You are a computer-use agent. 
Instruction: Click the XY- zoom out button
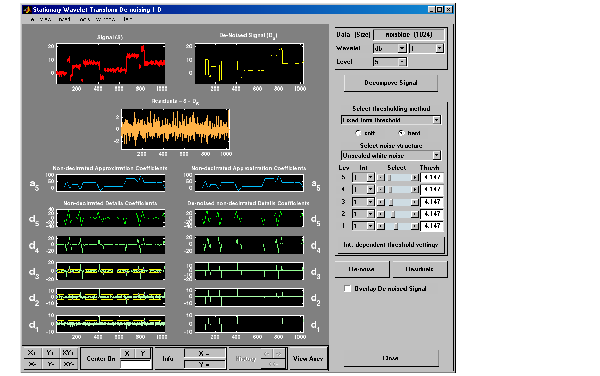pos(68,364)
